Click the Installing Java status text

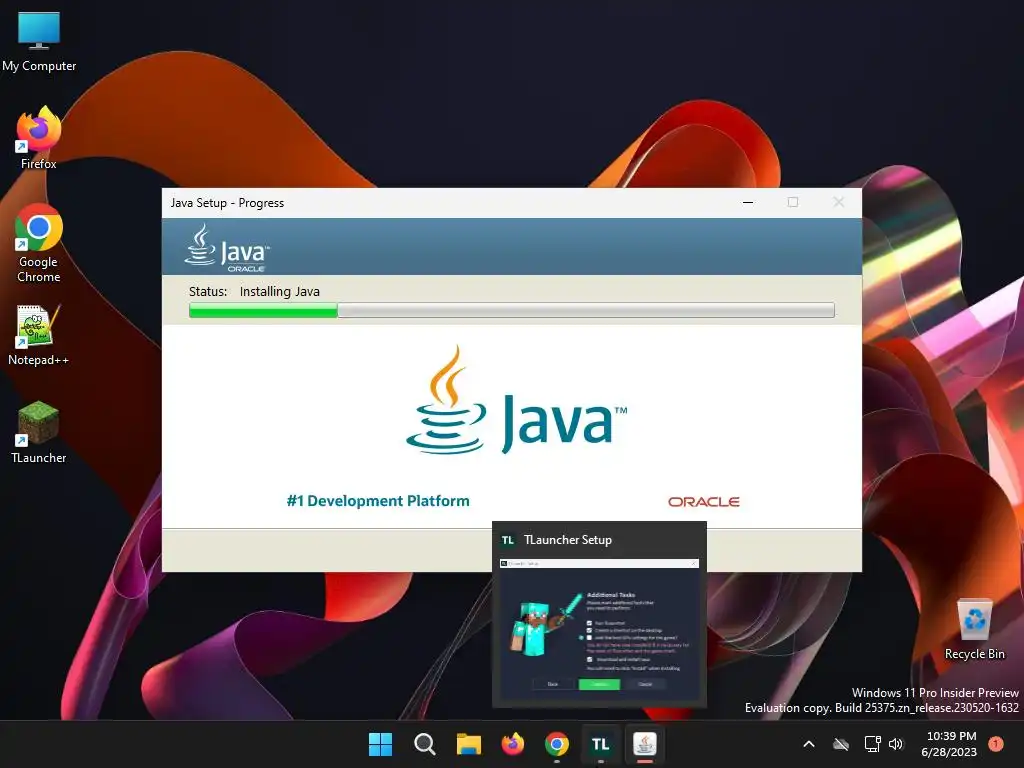(x=280, y=291)
